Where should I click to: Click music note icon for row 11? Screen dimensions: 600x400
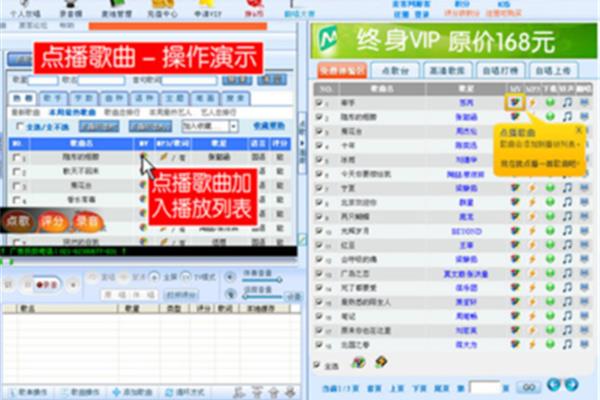pos(567,245)
